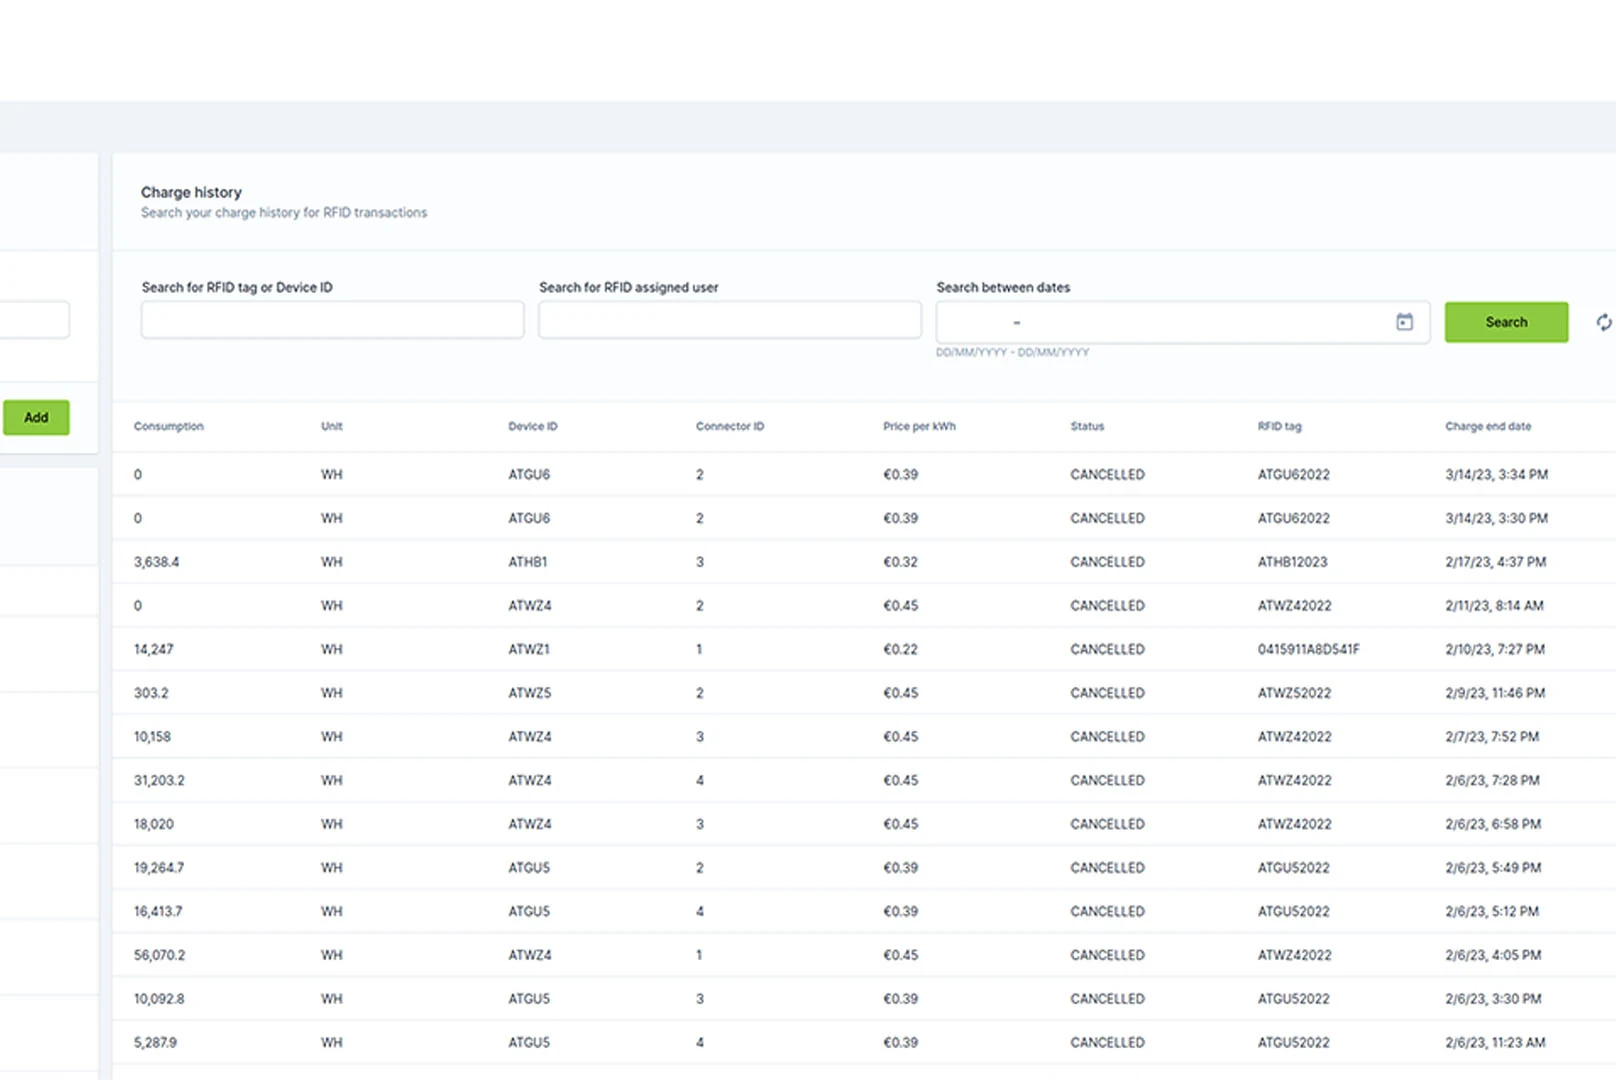Viewport: 1616px width, 1080px height.
Task: Select the row with consumption 56,070.2
Action: pyautogui.click(x=864, y=955)
